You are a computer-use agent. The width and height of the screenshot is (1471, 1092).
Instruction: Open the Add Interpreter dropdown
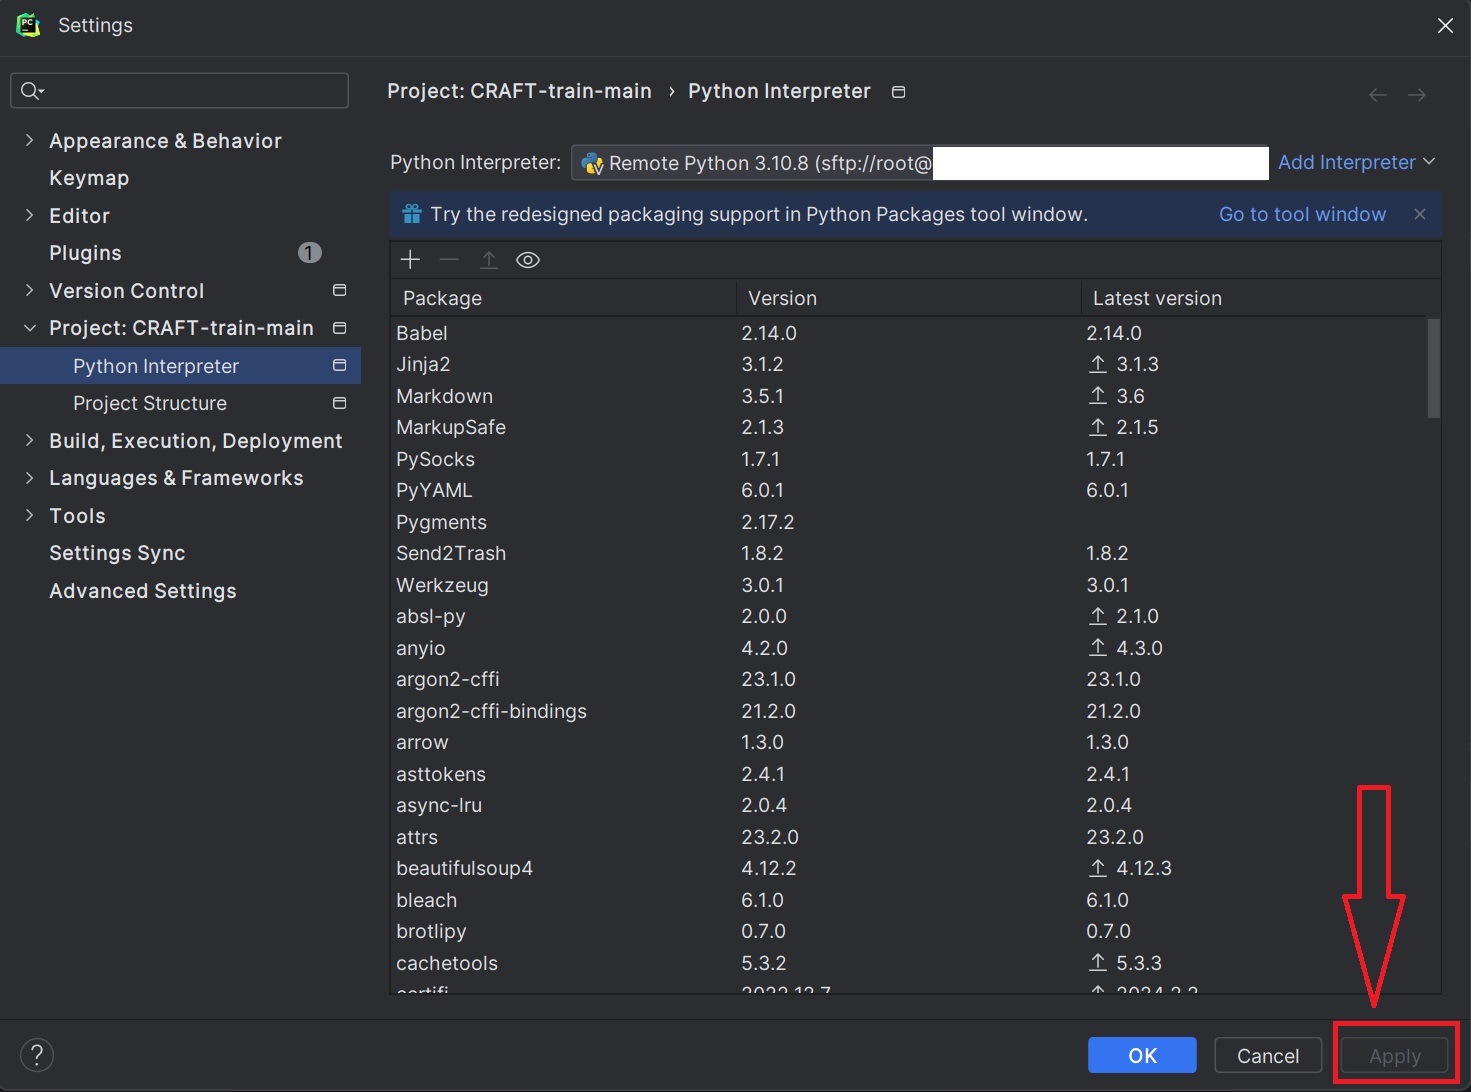click(1356, 162)
